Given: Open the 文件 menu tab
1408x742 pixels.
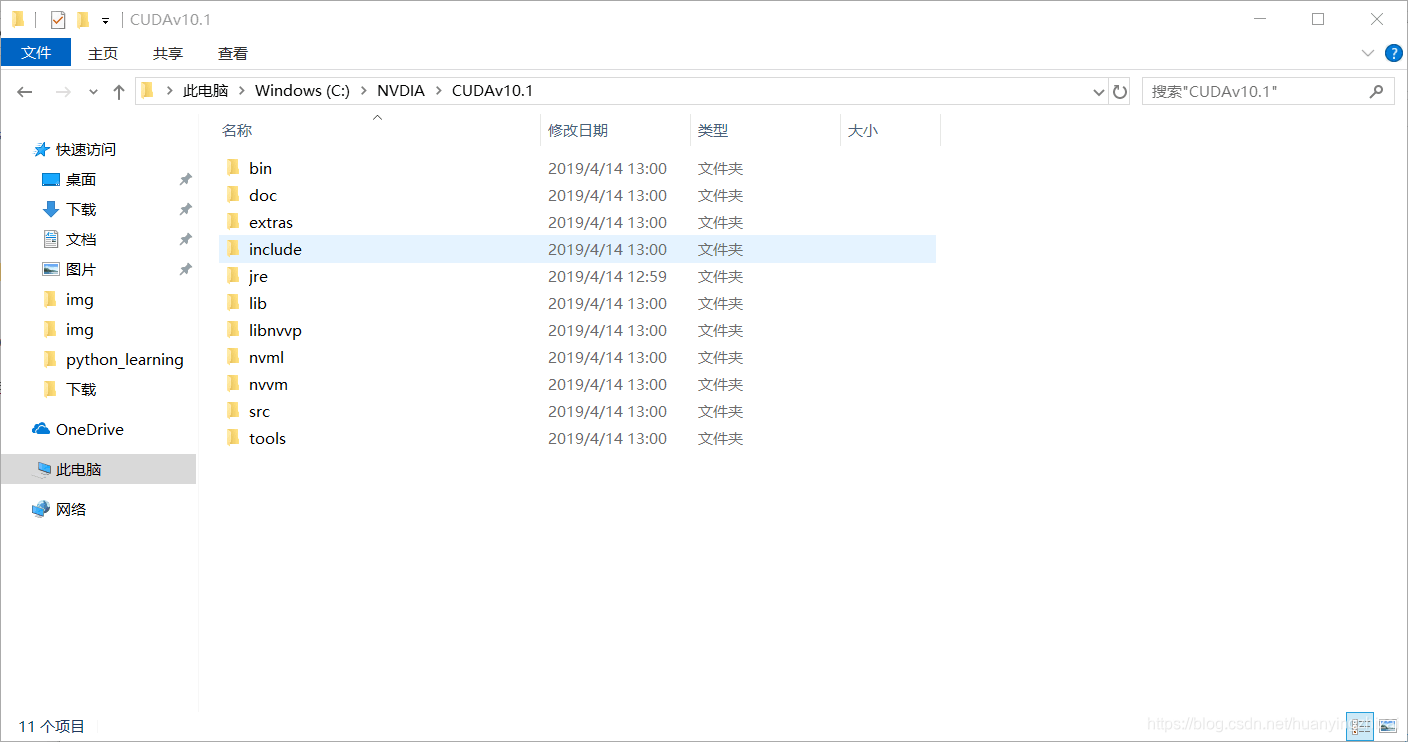Looking at the screenshot, I should [36, 53].
